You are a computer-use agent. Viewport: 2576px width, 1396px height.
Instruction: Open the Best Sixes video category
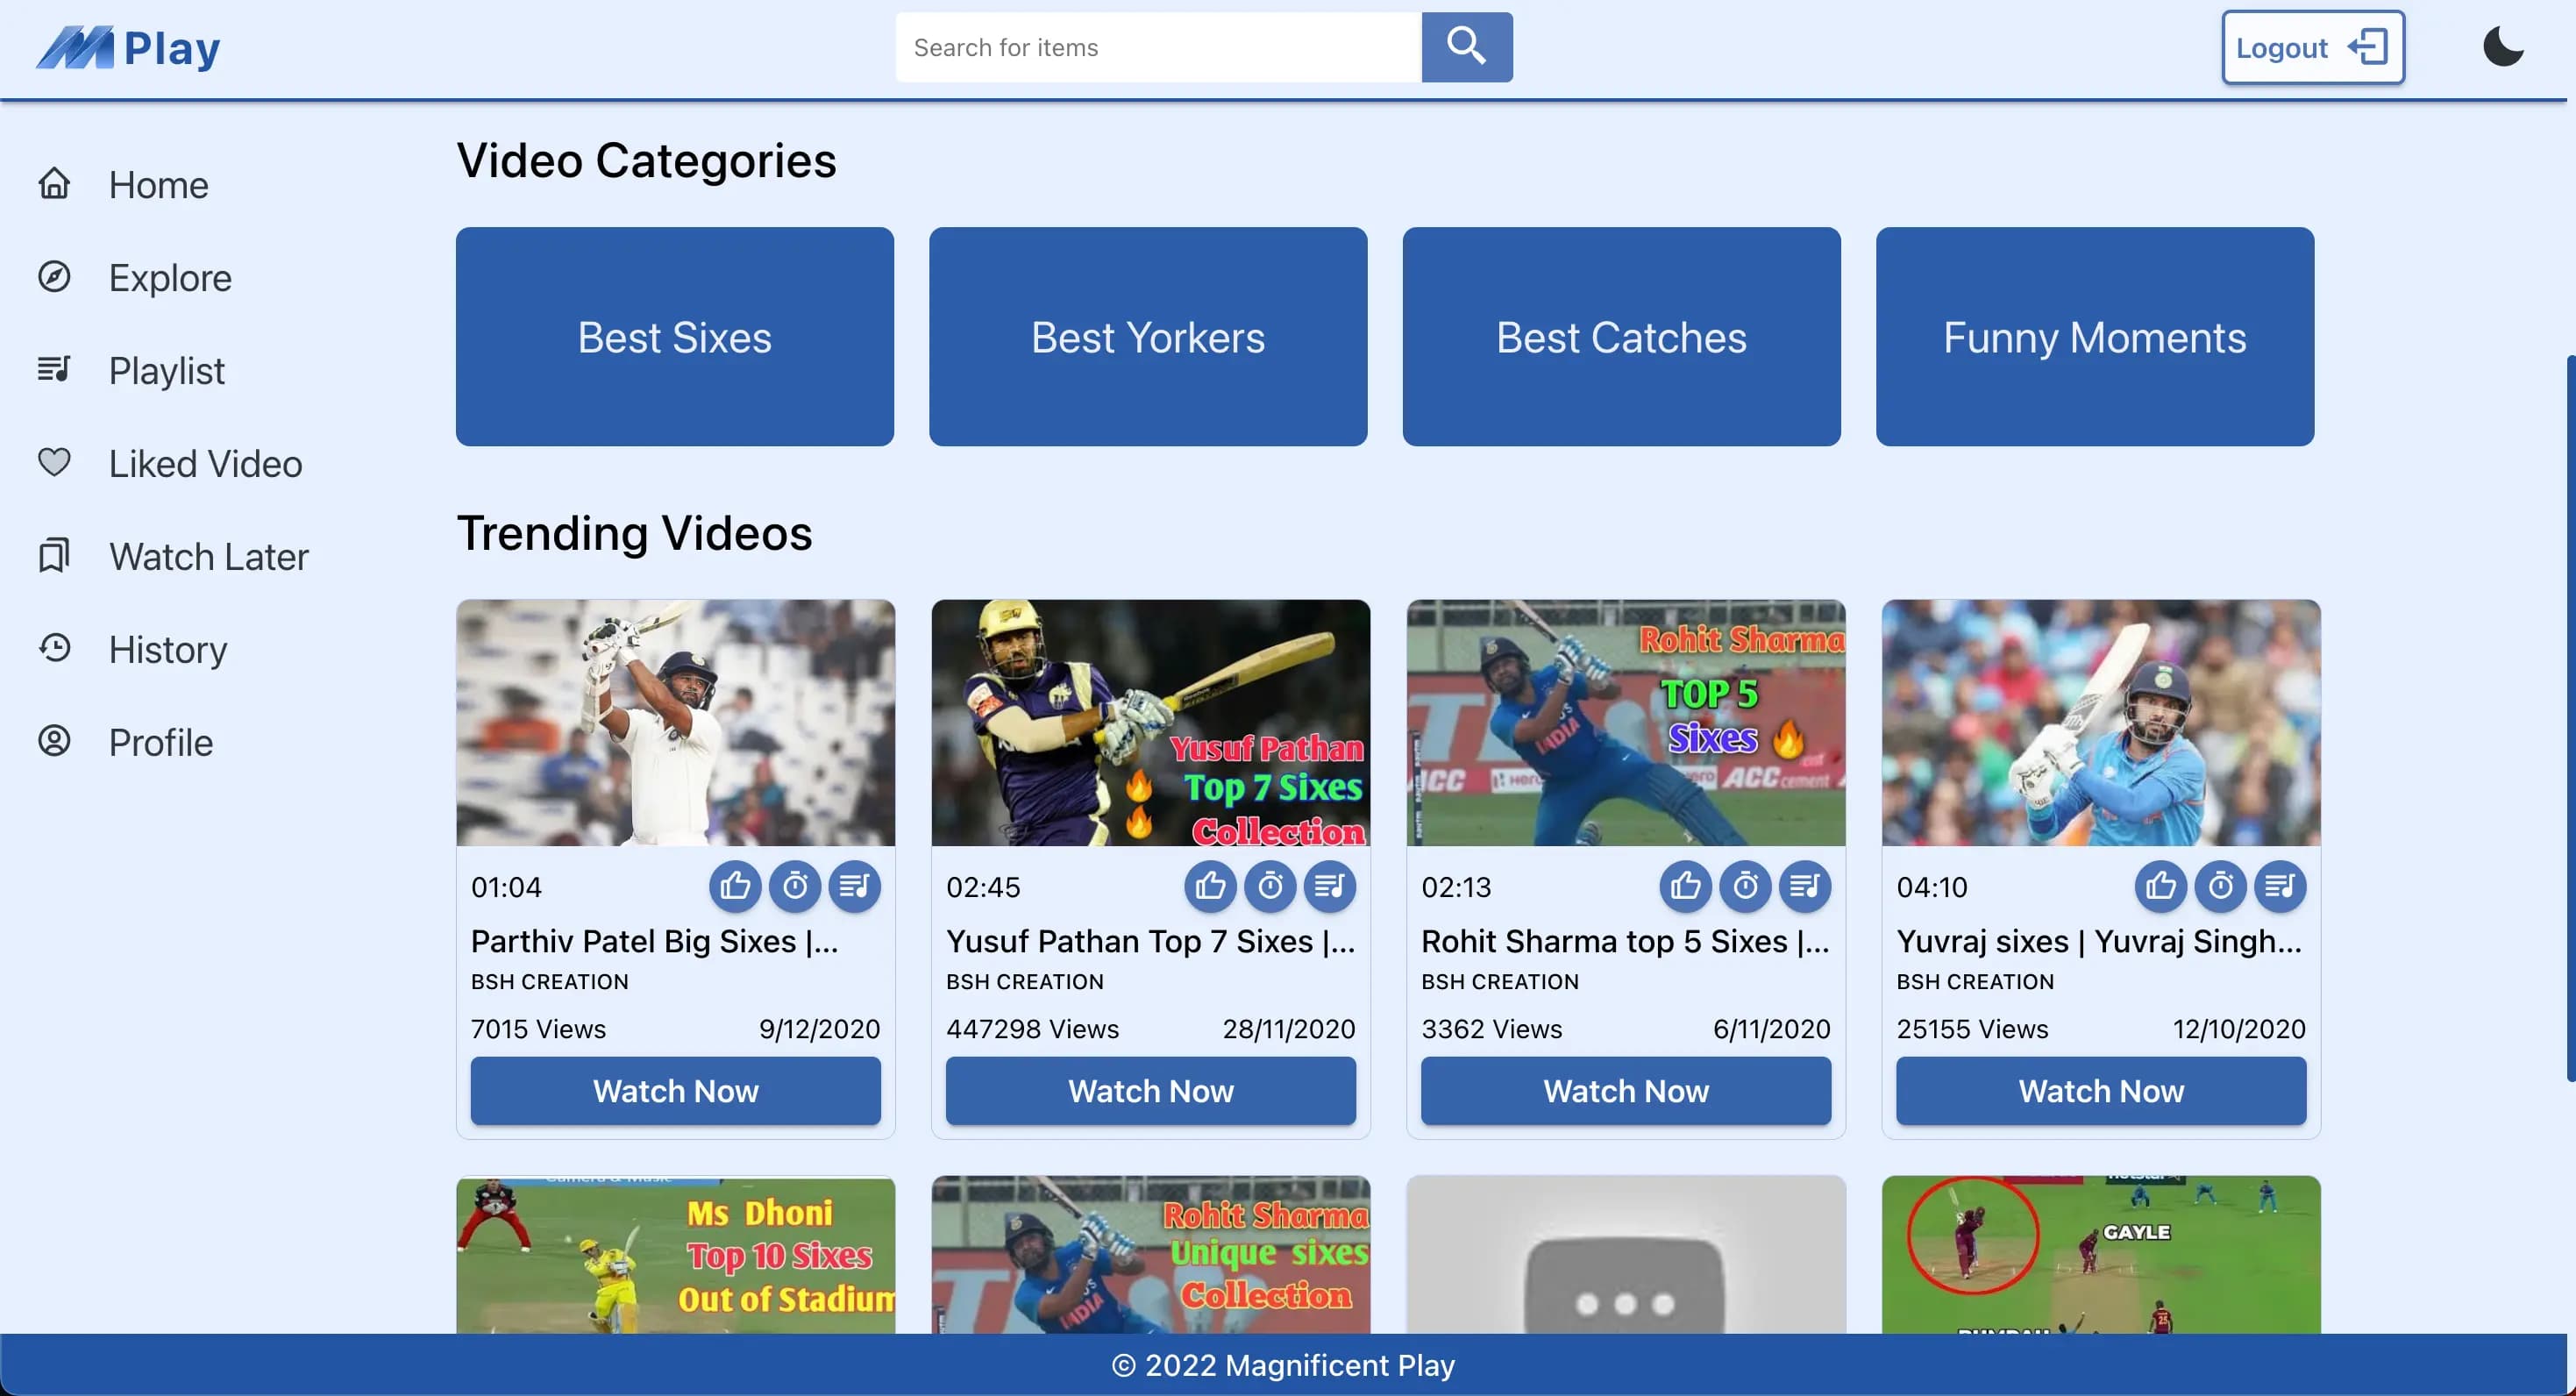pos(673,335)
